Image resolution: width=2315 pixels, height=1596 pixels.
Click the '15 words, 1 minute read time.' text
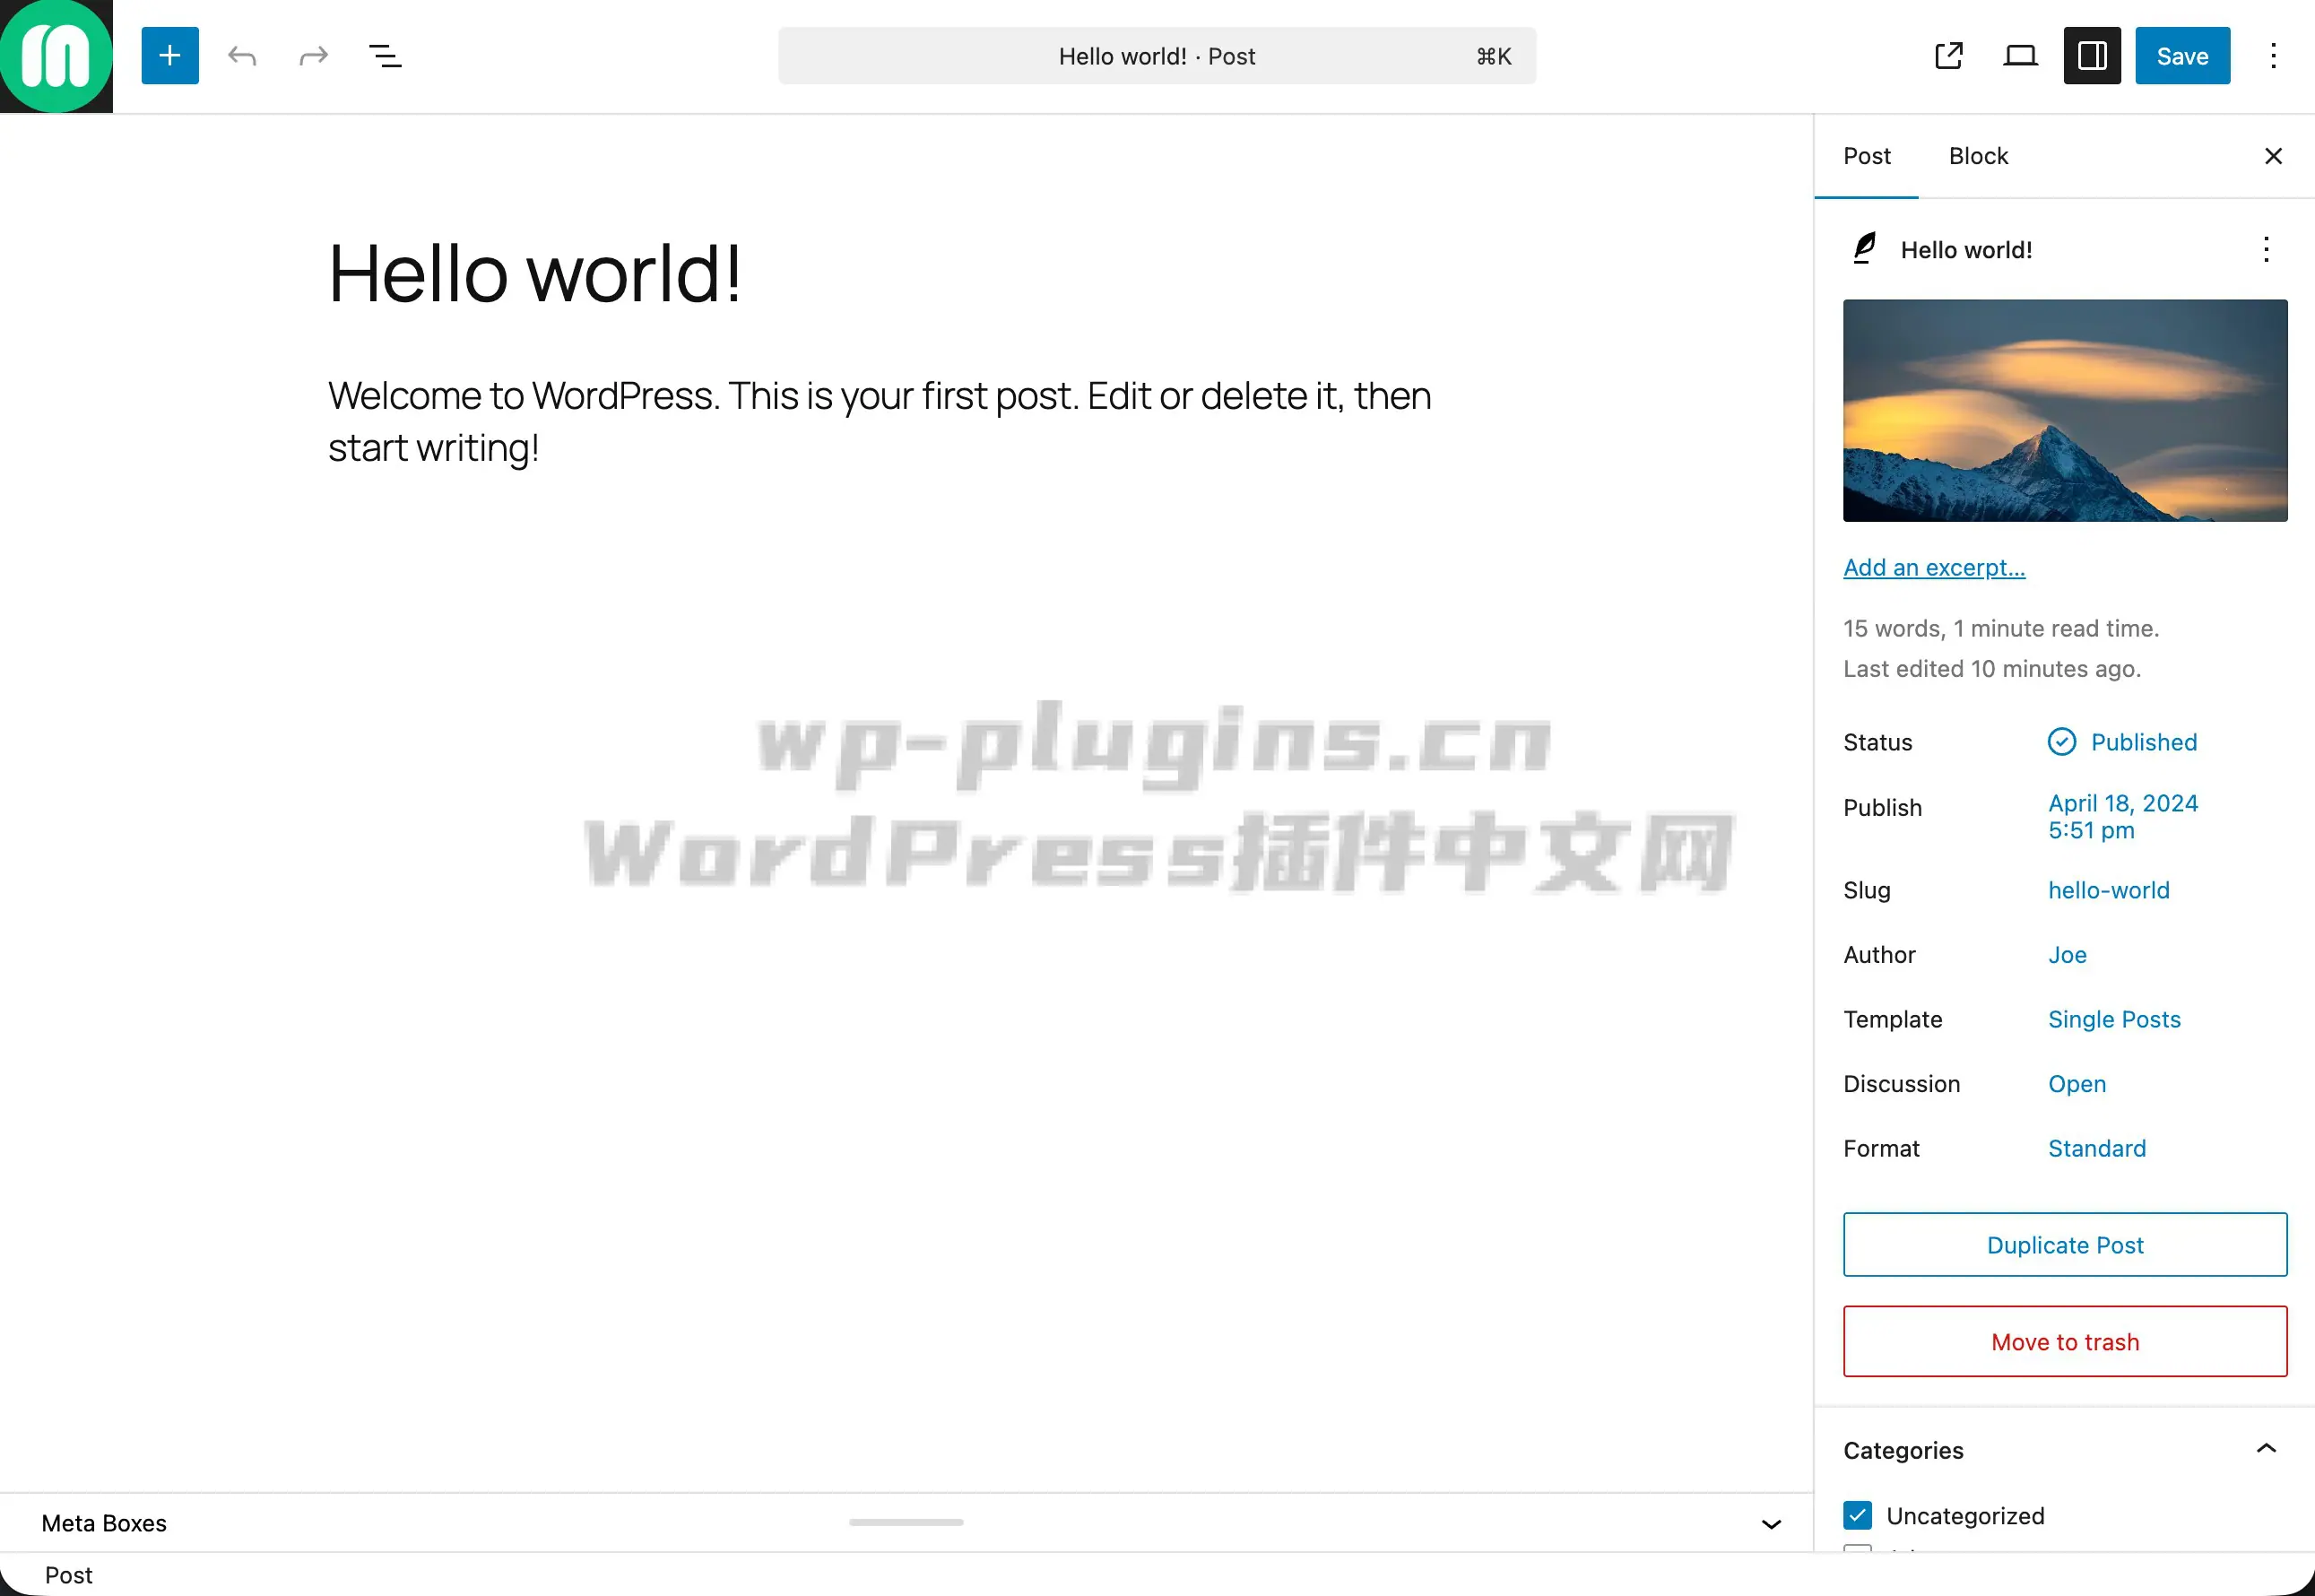pos(2001,628)
